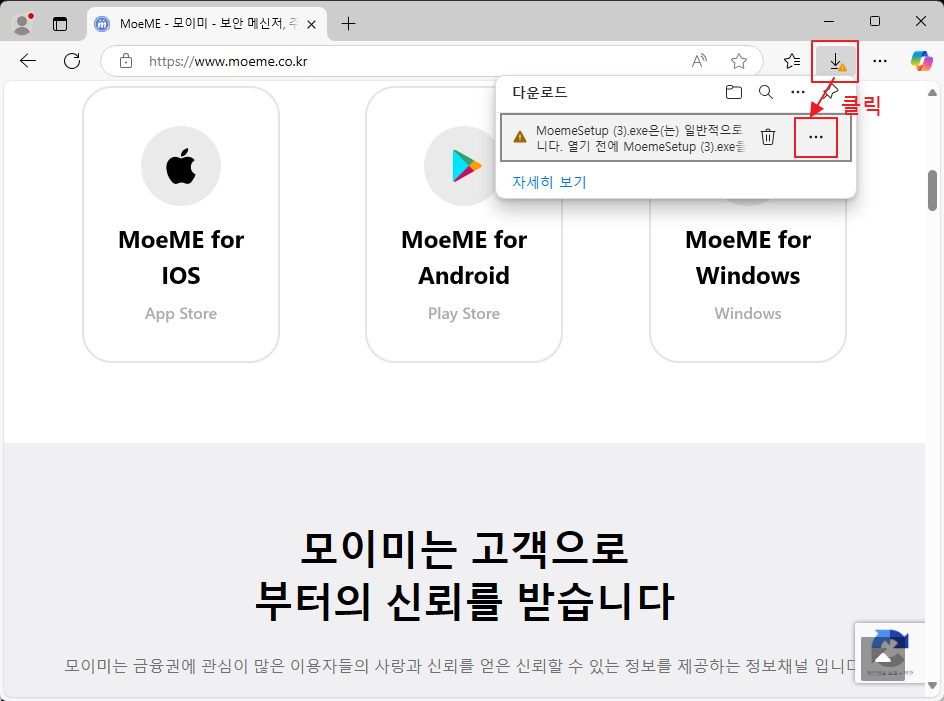Image resolution: width=944 pixels, height=701 pixels.
Task: Click the Google Play logo icon
Action: (x=465, y=166)
